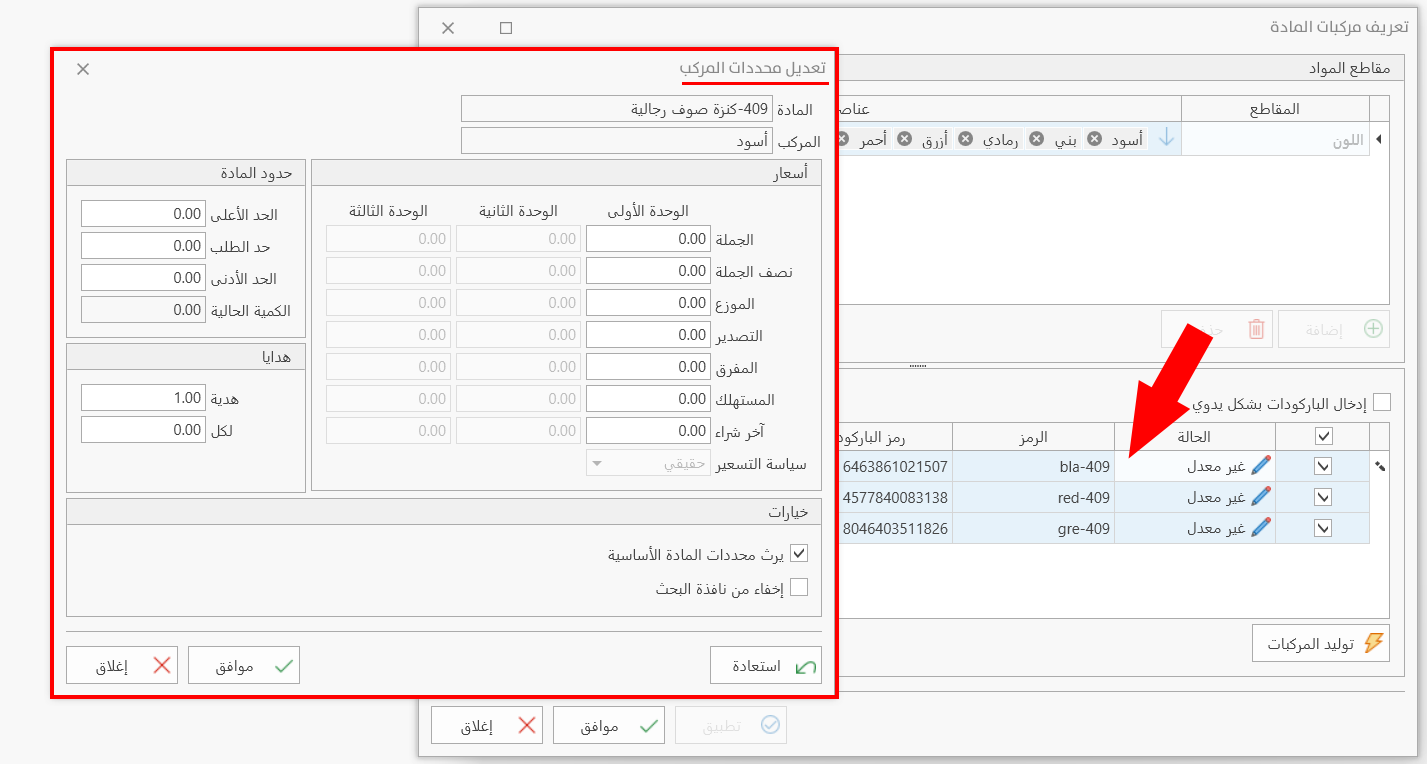Click the آخر شراء first unit price field
This screenshot has width=1427, height=764.
click(648, 431)
